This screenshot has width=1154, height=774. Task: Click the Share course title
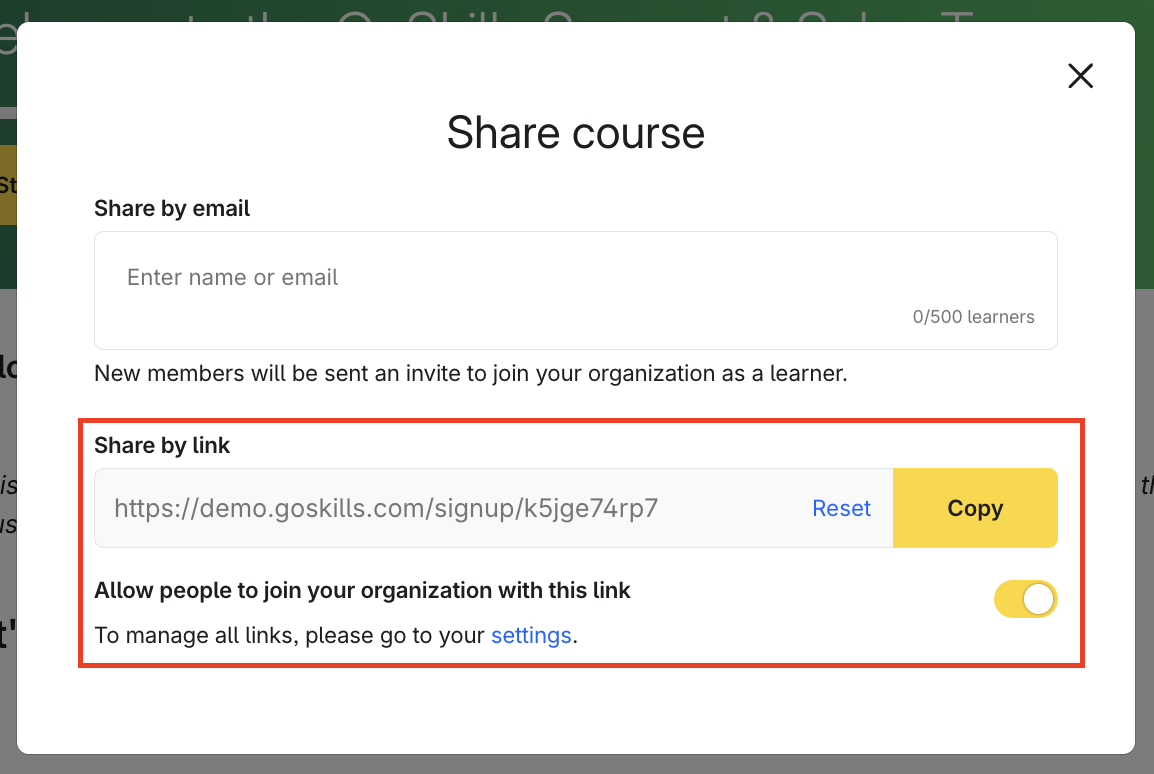click(576, 133)
